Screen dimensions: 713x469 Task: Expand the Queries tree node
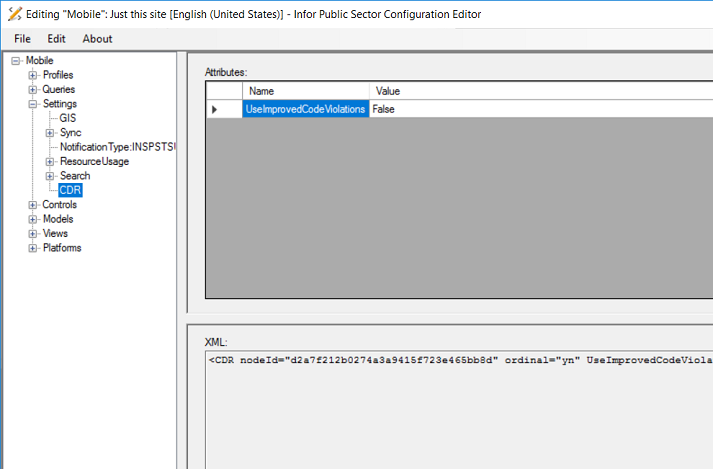(x=33, y=90)
